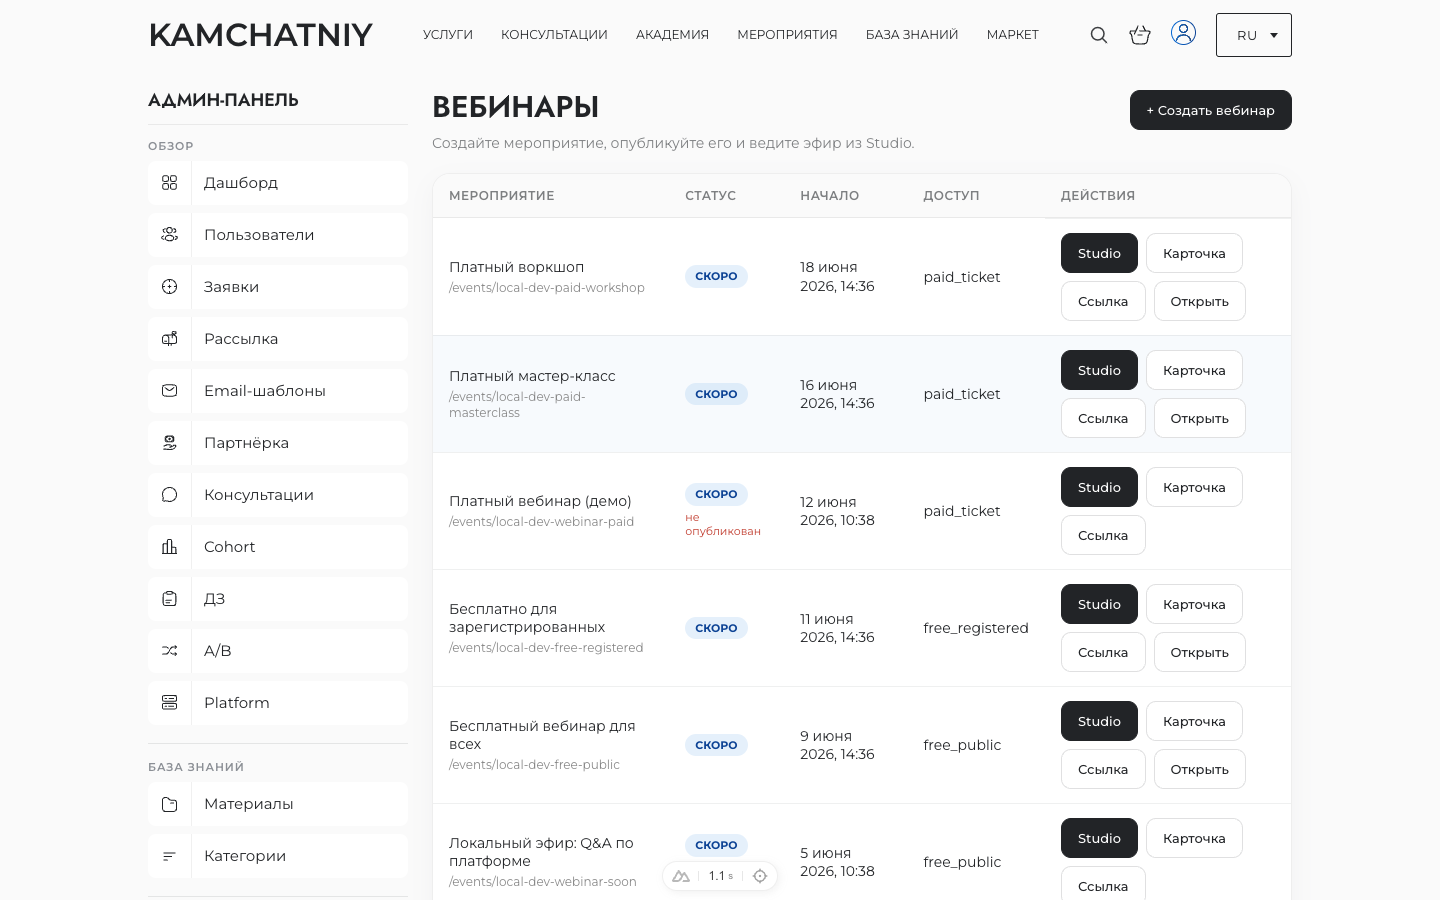Click the ДЗ clipboard icon
Screen dimensions: 1440x900
169,599
